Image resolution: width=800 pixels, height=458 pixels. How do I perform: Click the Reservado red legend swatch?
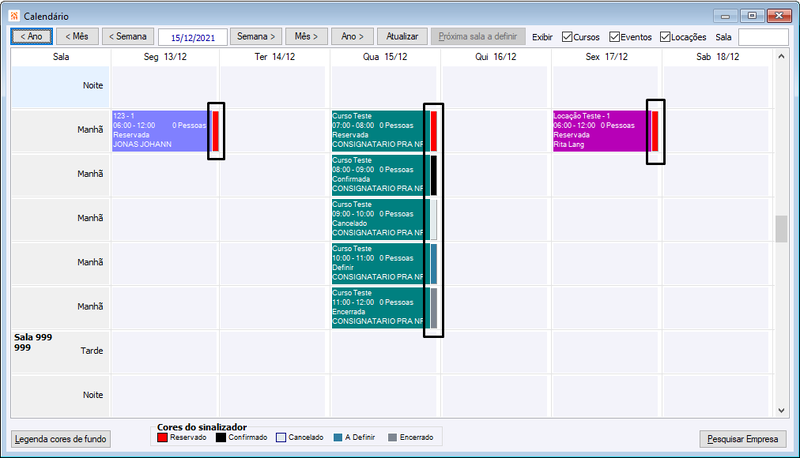coord(162,438)
